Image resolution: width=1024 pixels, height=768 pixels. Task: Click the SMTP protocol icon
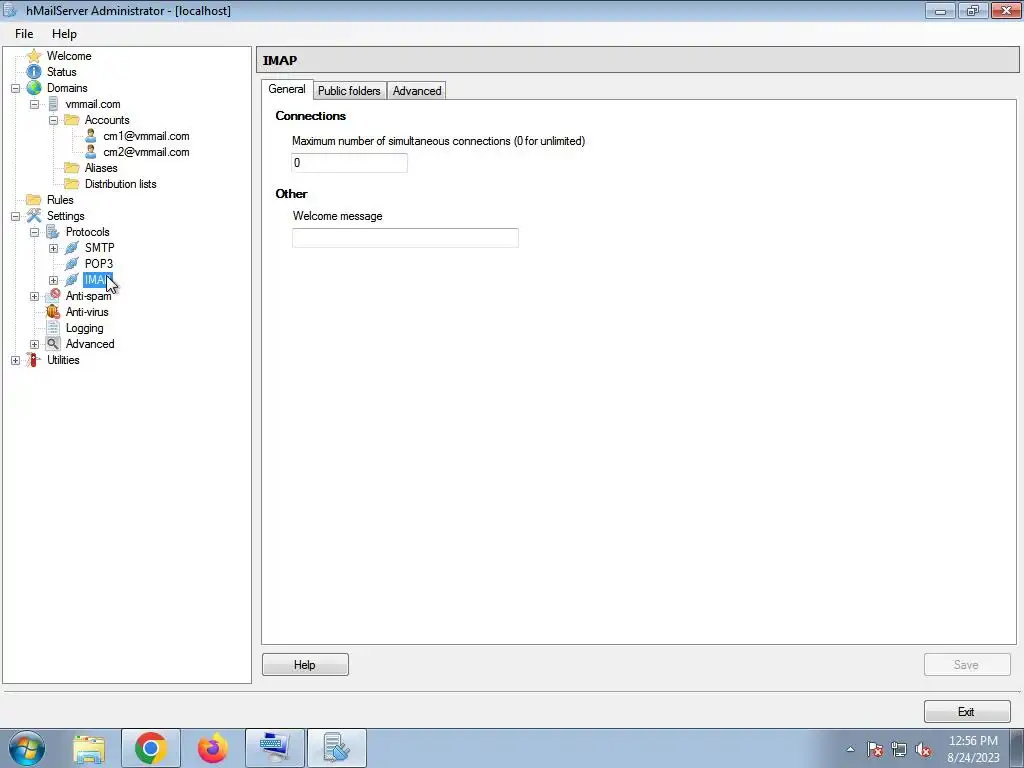(72, 248)
